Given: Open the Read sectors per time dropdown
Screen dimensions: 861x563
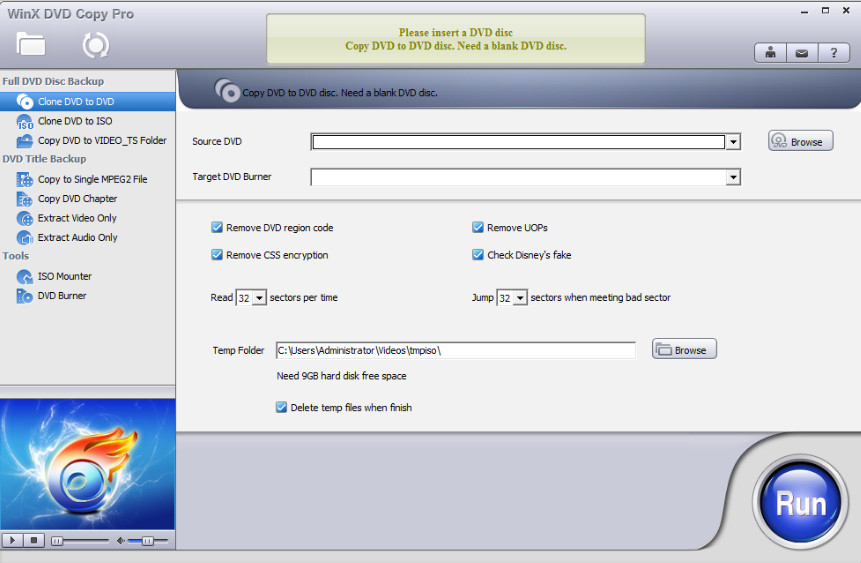Looking at the screenshot, I should [259, 298].
